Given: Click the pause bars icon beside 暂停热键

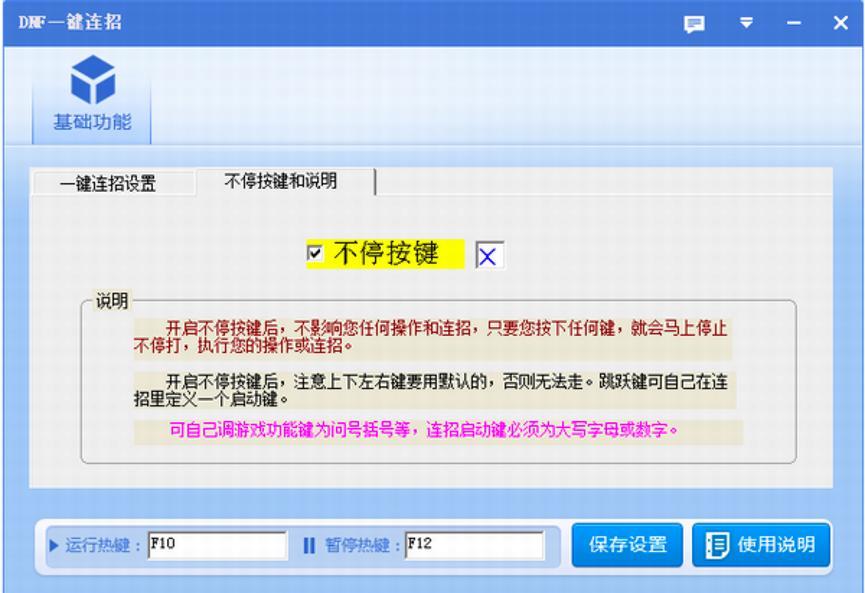Looking at the screenshot, I should click(309, 546).
